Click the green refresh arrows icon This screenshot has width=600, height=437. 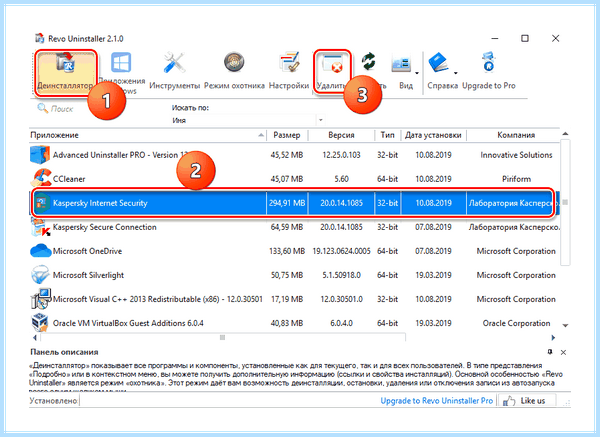click(x=369, y=62)
